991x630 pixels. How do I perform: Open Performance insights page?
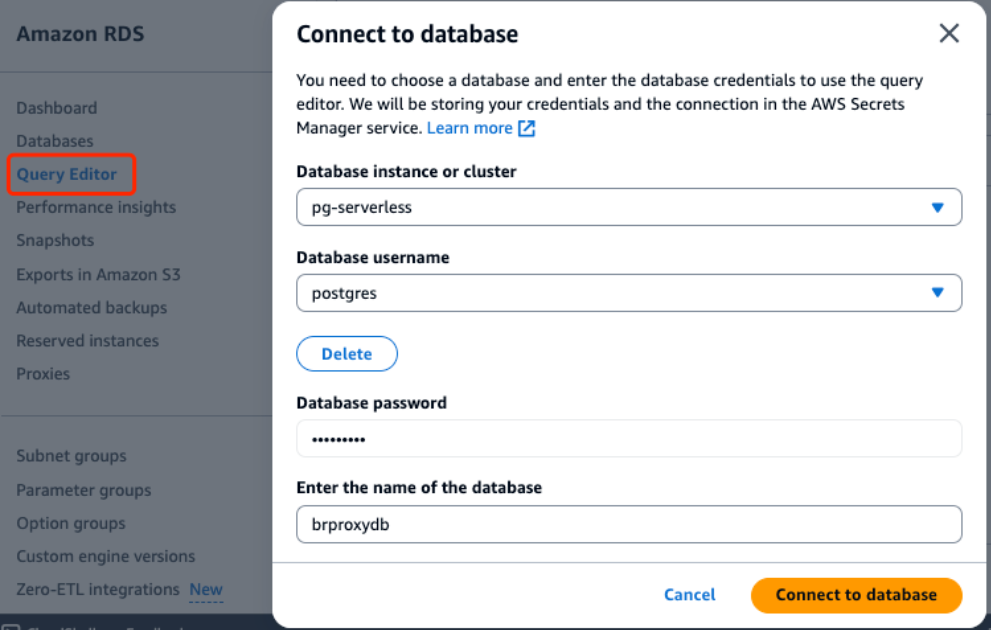point(96,207)
